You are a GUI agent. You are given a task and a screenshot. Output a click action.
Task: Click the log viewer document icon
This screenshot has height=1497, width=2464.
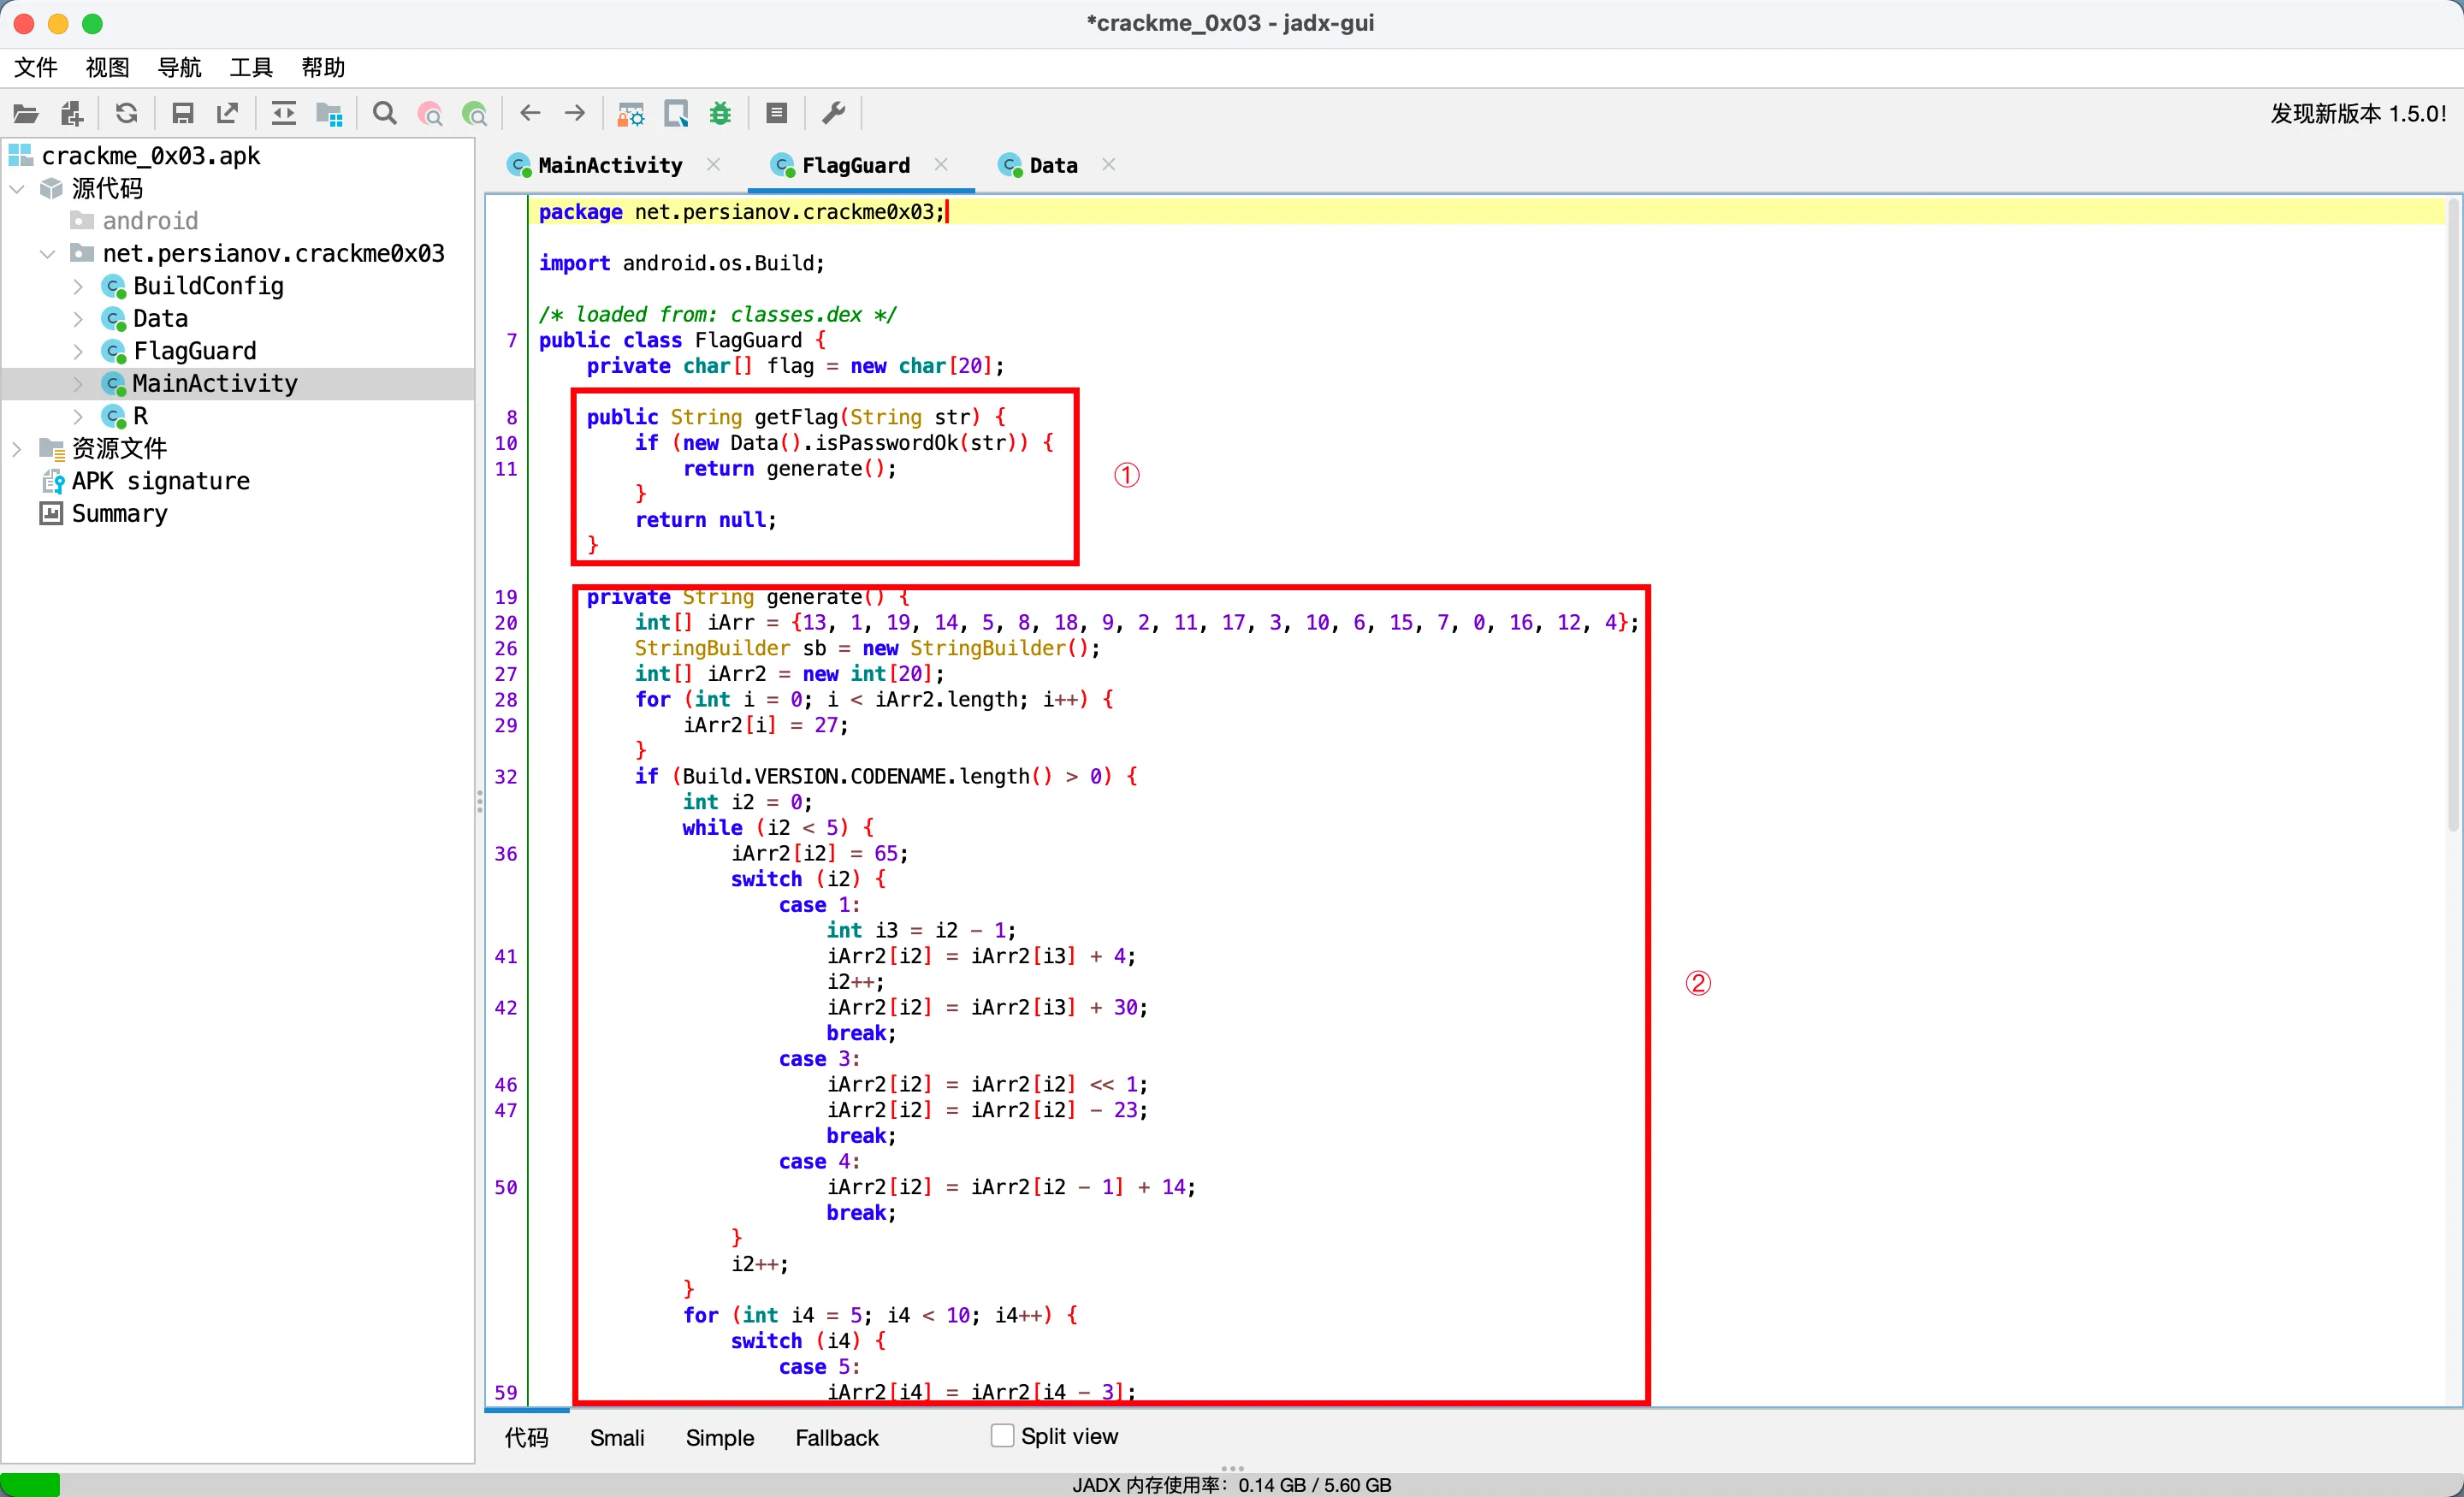click(x=777, y=114)
